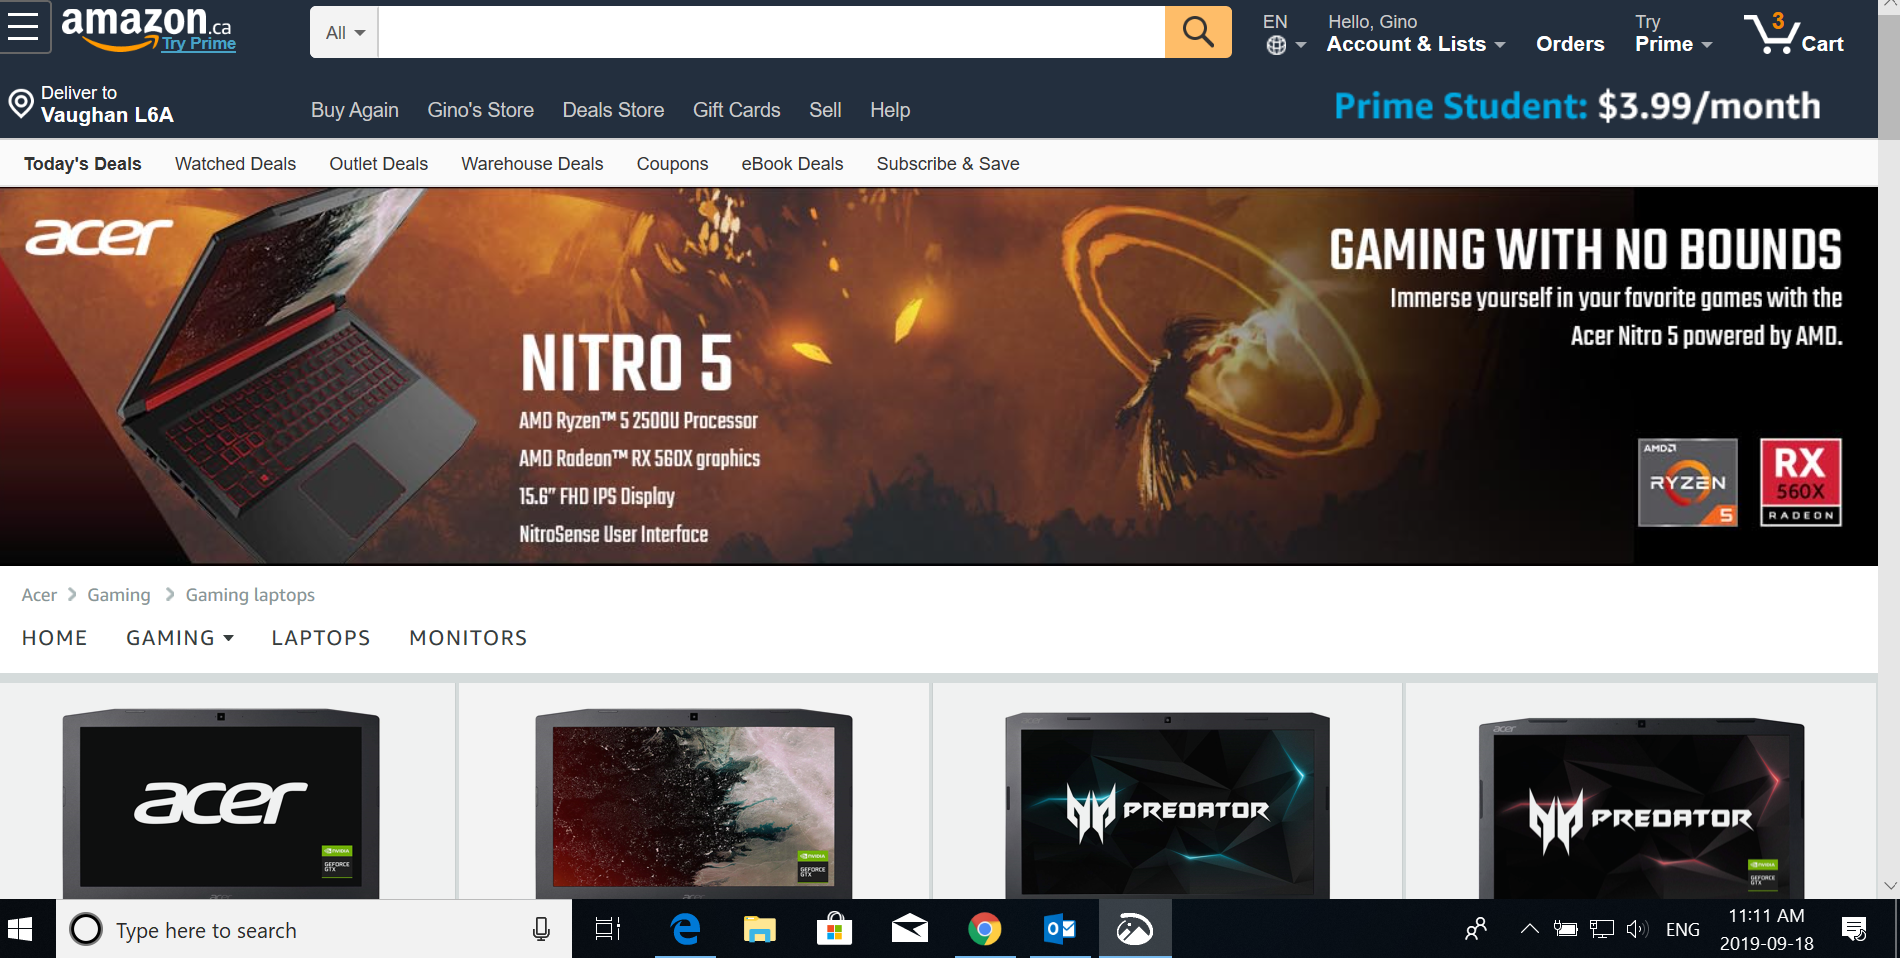1900x958 pixels.
Task: Open the Acer-logo laptop product thumbnail
Action: 221,804
